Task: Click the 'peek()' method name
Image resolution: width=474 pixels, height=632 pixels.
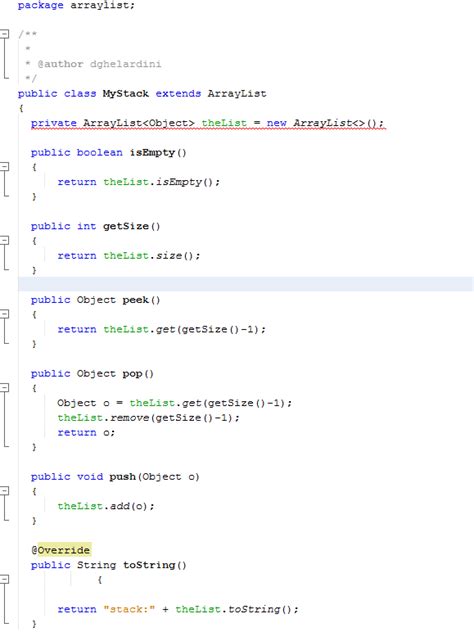Action: 141,300
